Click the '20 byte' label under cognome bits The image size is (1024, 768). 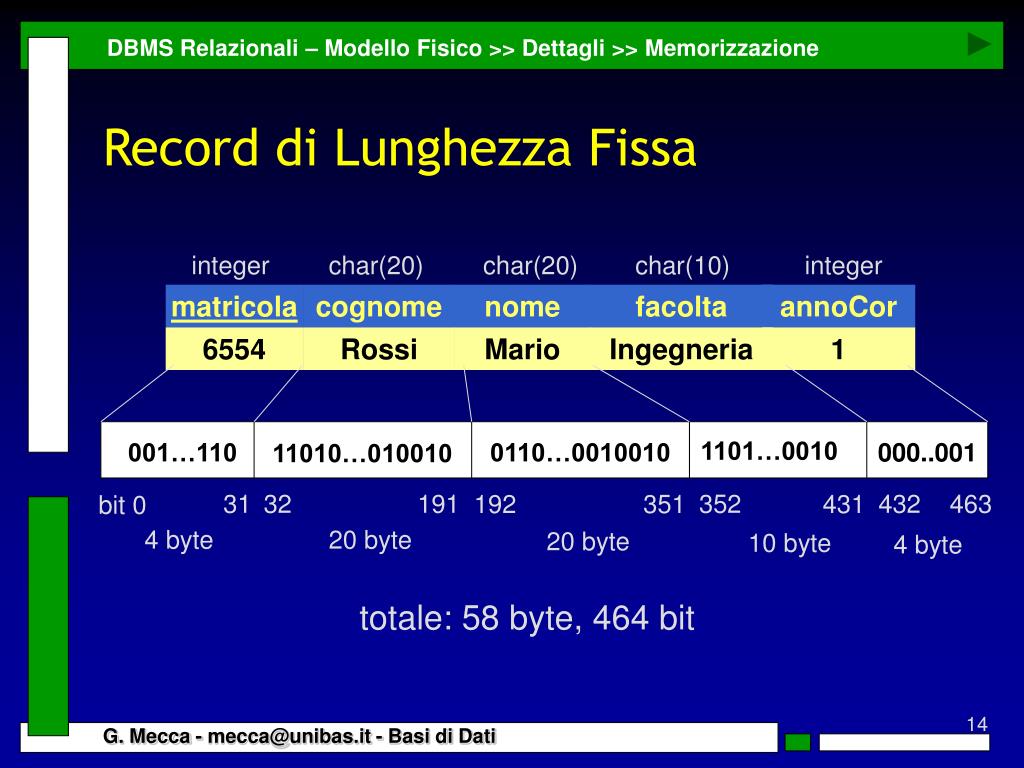pos(370,541)
